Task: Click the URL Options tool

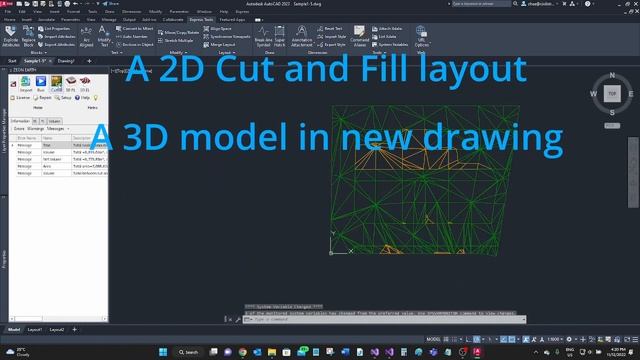Action: (421, 36)
